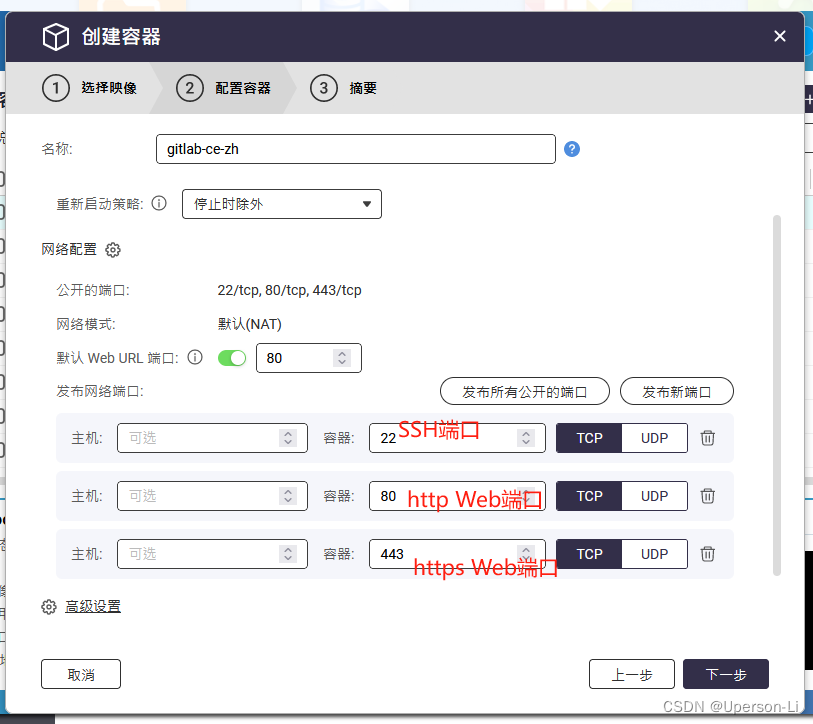Image resolution: width=813 pixels, height=724 pixels.
Task: Select TCP for container port 22
Action: click(589, 438)
